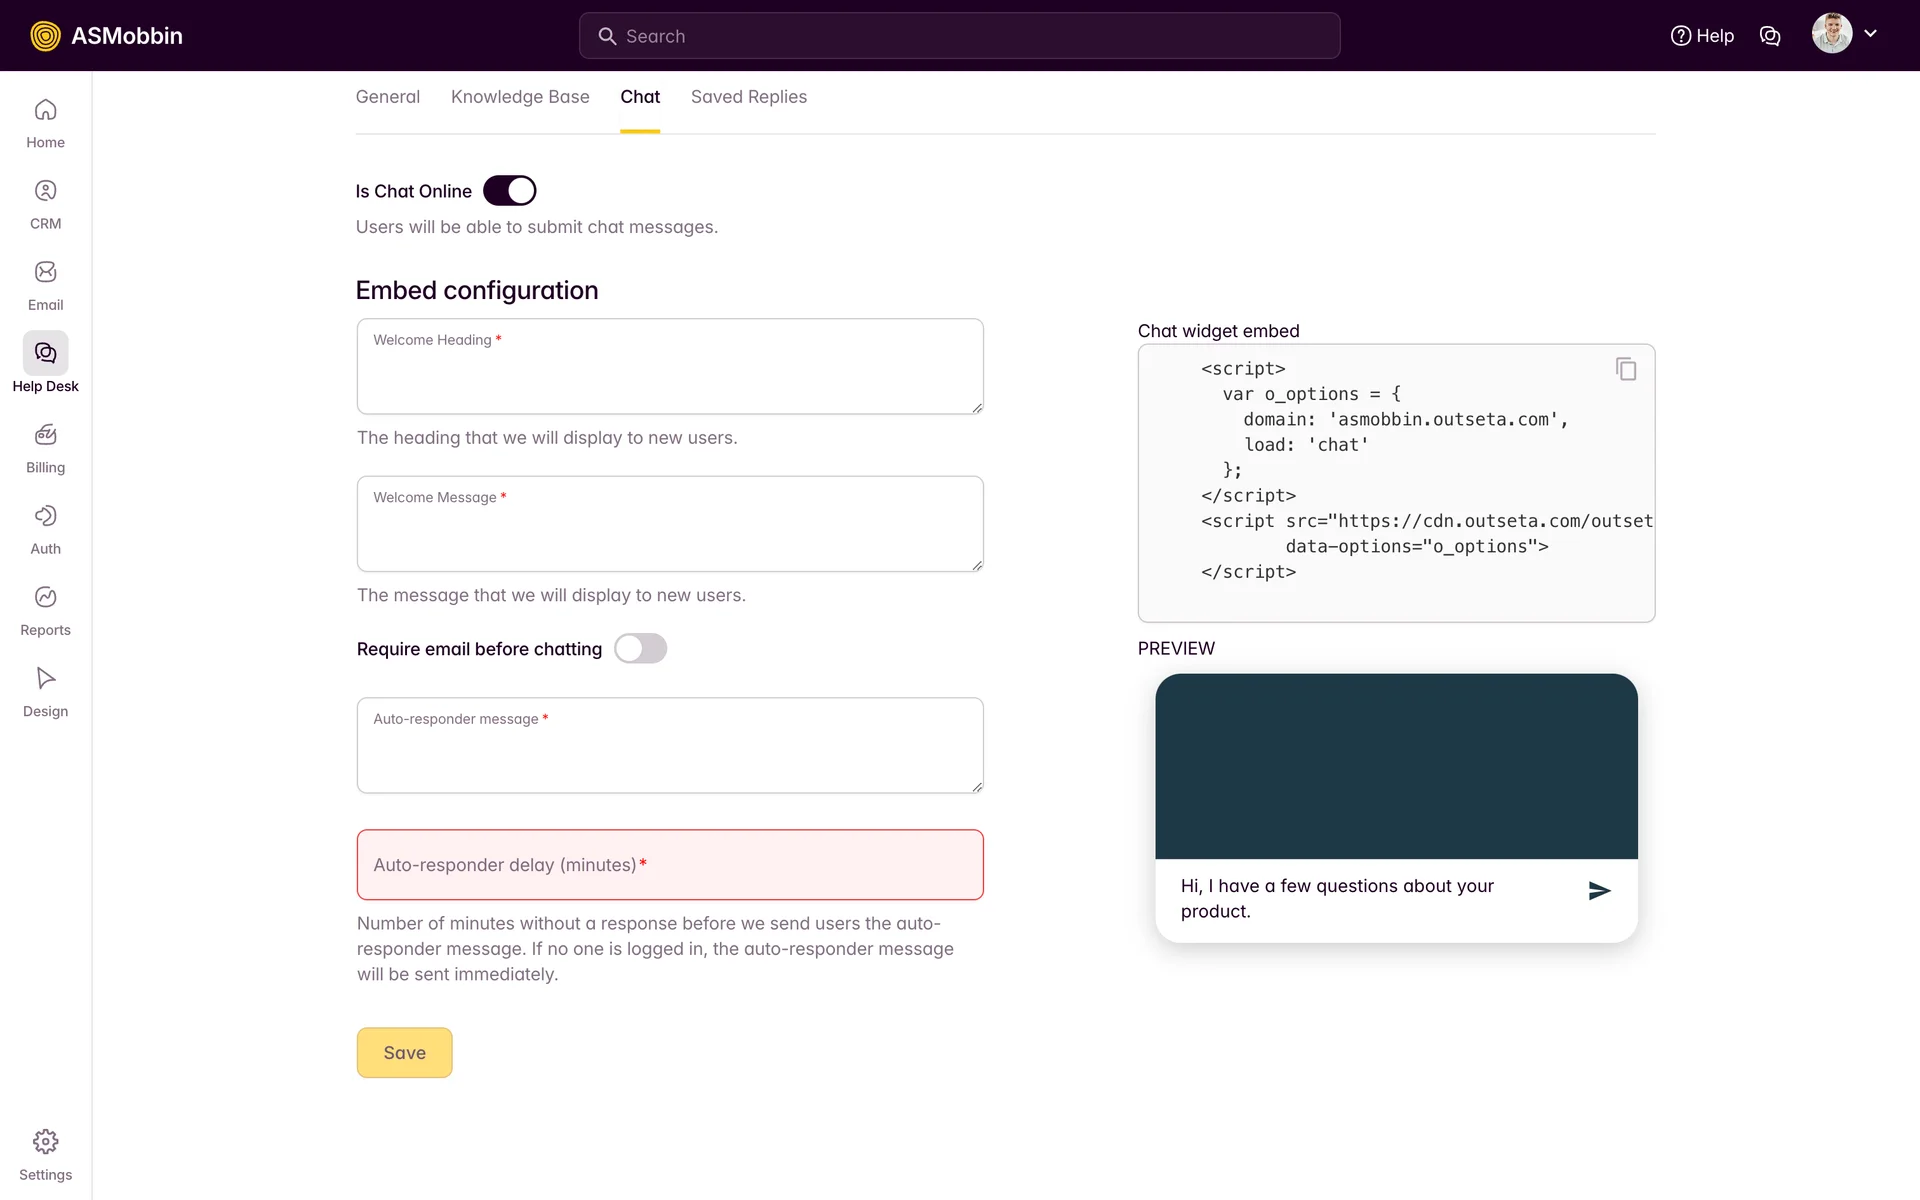Open the Auth section icon
Viewport: 1920px width, 1200px height.
pyautogui.click(x=45, y=516)
